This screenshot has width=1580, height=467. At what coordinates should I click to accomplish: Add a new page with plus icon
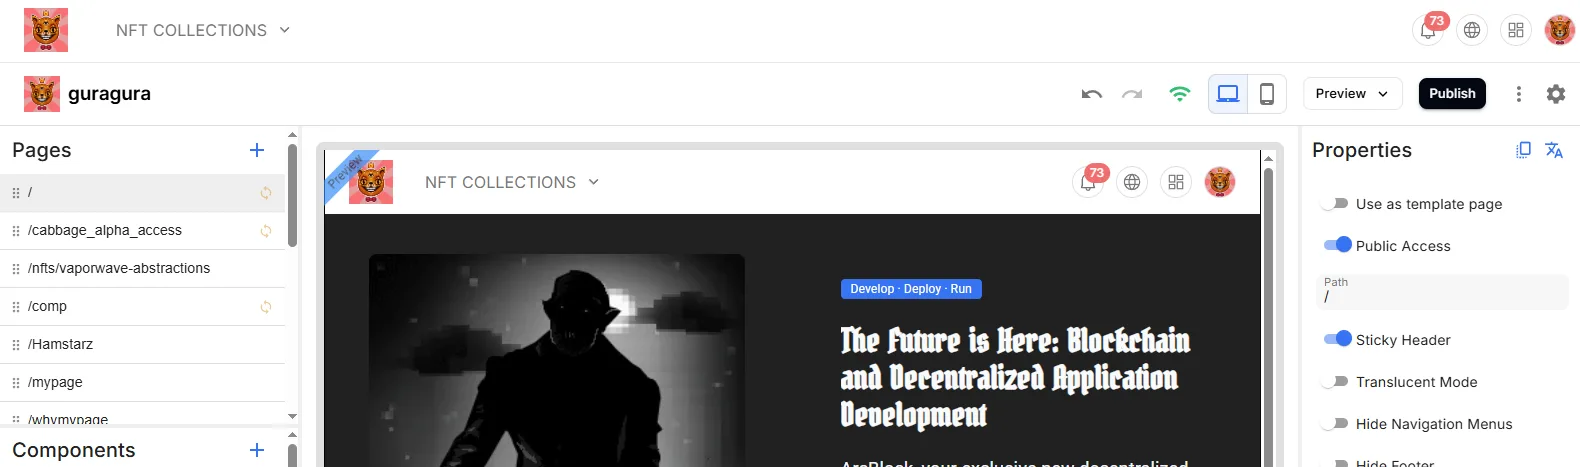point(257,150)
